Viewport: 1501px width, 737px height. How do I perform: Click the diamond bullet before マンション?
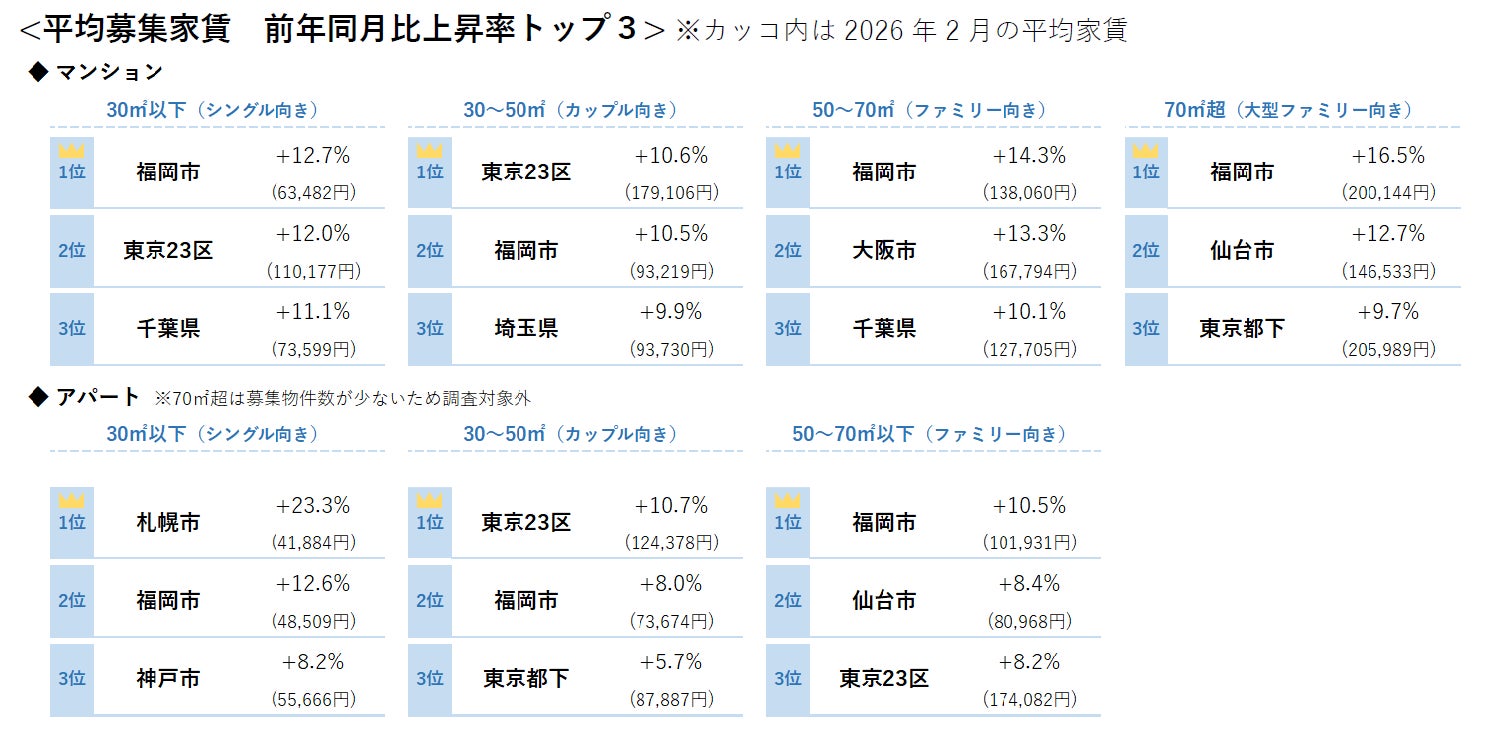[x=39, y=72]
